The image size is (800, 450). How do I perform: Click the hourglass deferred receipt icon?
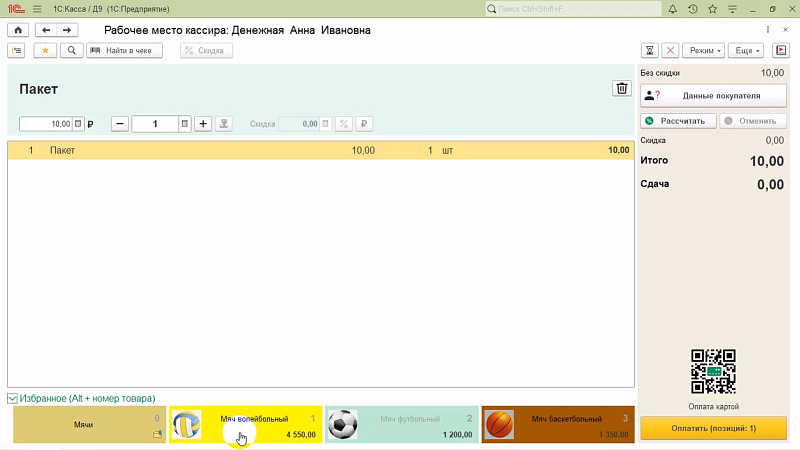[650, 50]
